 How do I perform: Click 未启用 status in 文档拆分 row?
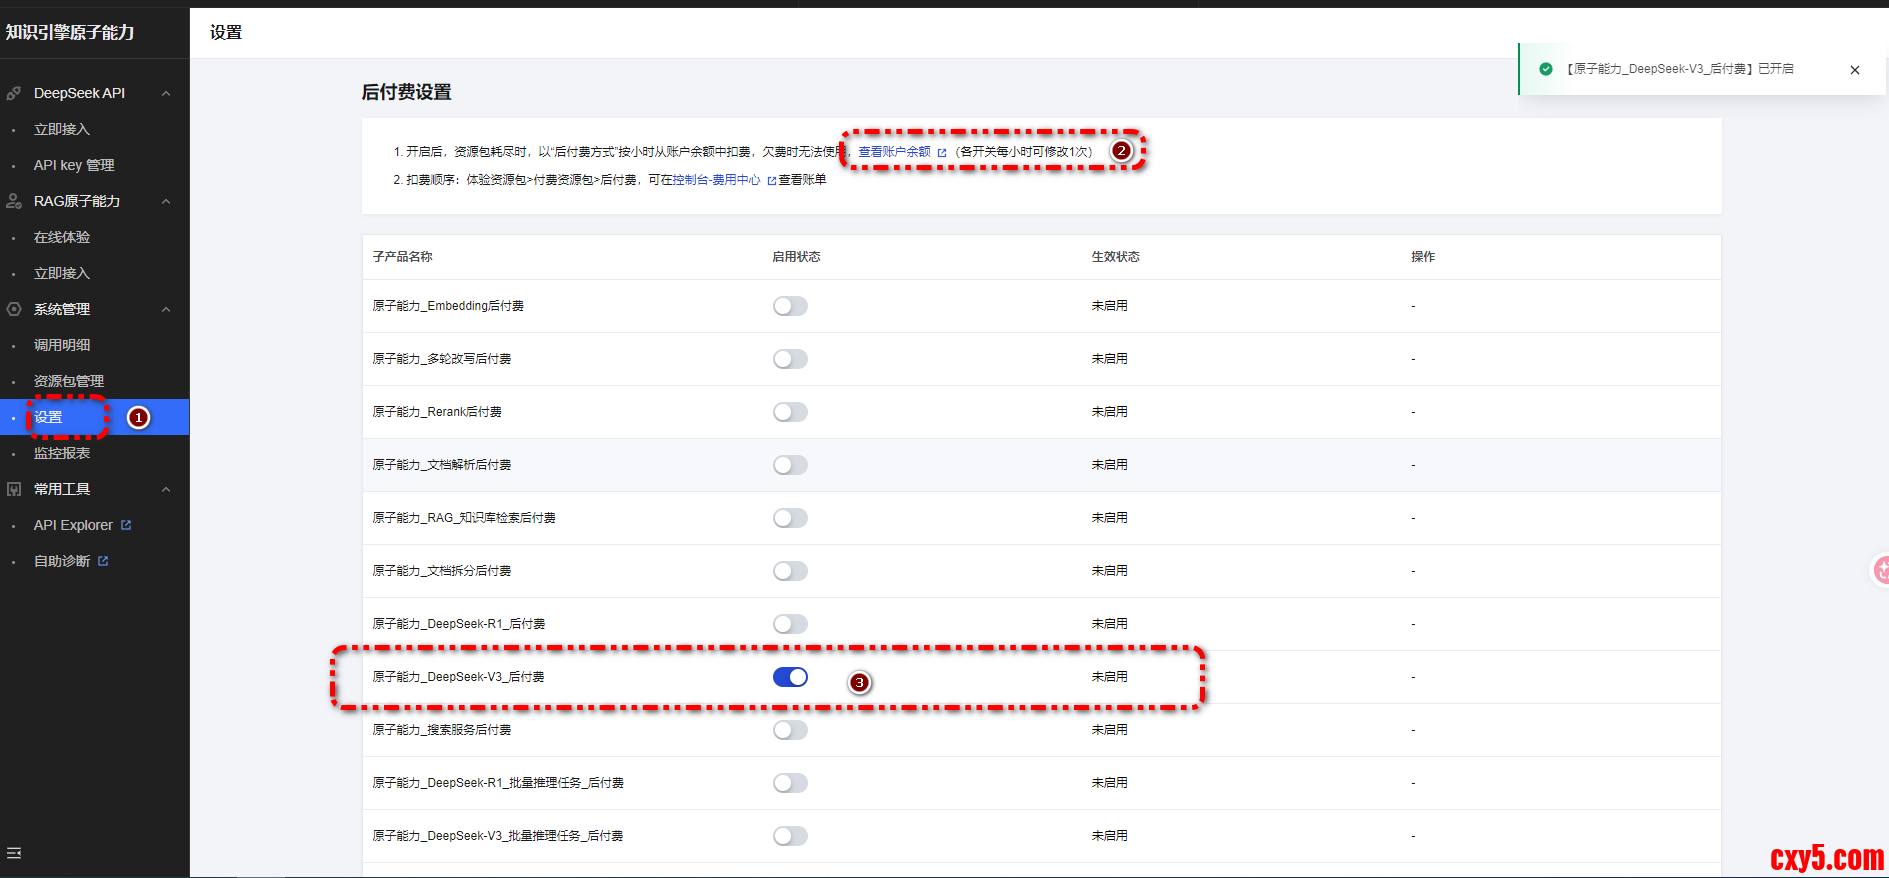click(x=1109, y=571)
